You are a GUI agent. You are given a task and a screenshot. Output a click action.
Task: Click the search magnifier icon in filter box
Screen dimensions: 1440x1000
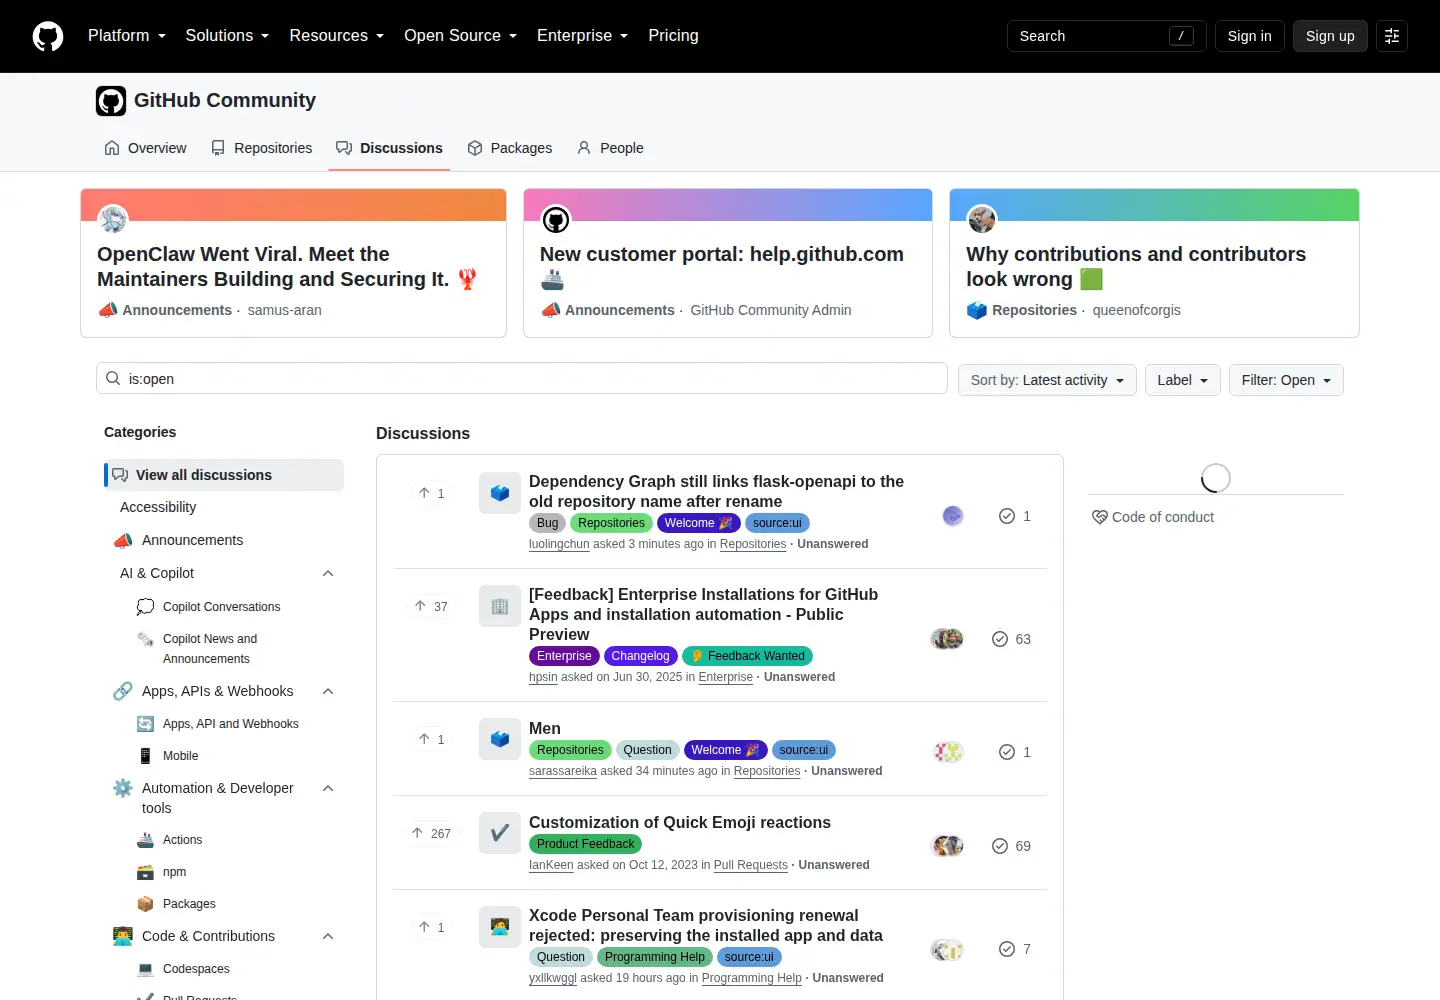tap(113, 379)
